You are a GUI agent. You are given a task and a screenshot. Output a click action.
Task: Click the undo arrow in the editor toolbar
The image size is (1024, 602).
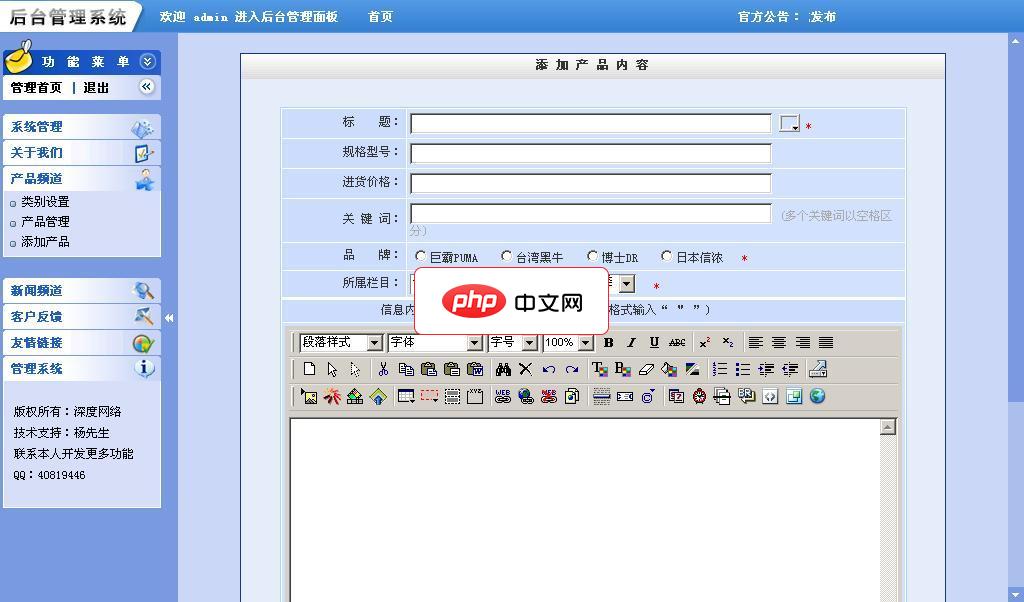pyautogui.click(x=548, y=369)
